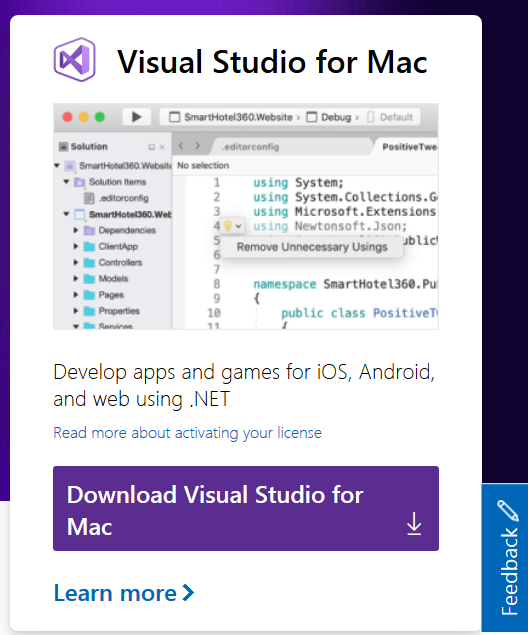Image resolution: width=528 pixels, height=635 pixels.
Task: Collapse the Solution Items node
Action: [x=66, y=182]
